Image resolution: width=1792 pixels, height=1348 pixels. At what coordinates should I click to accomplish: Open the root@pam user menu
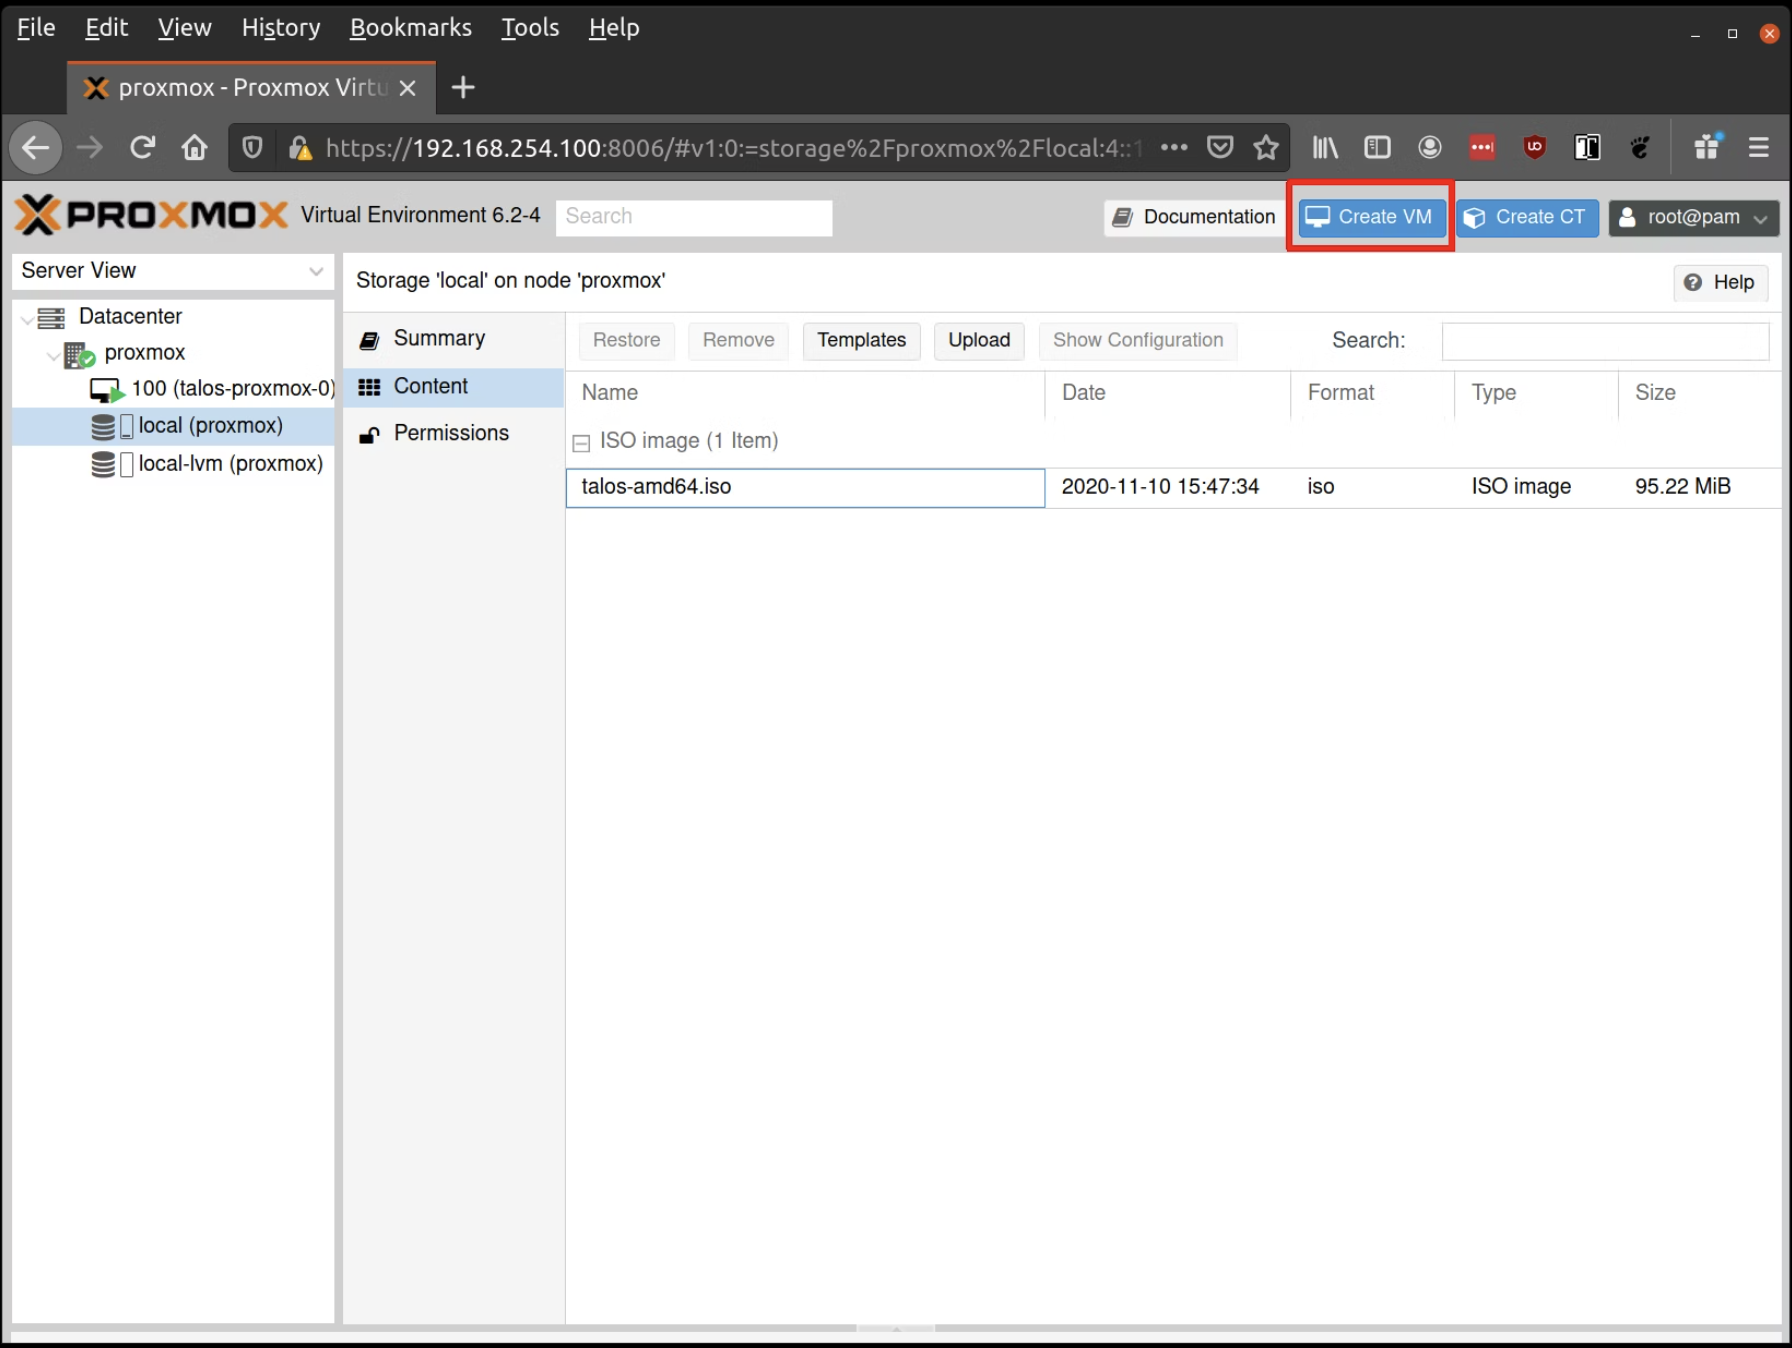pyautogui.click(x=1693, y=217)
